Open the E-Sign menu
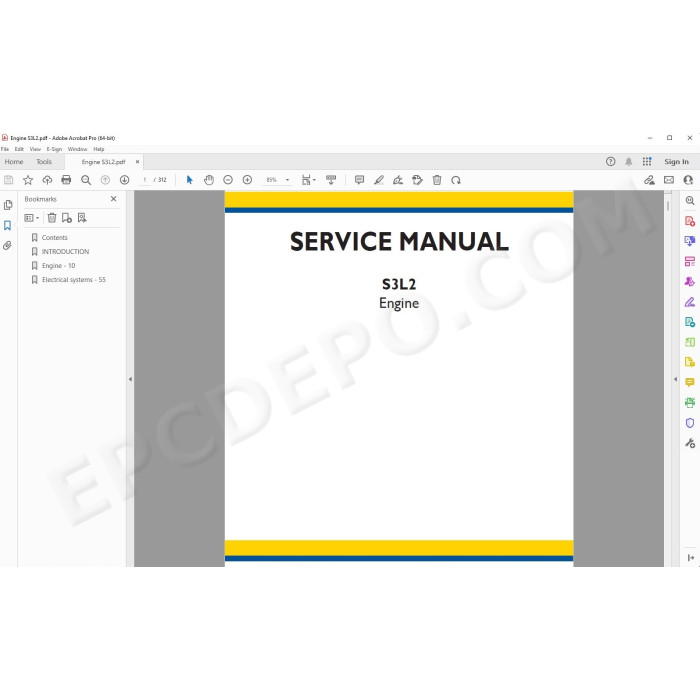700x700 pixels. pos(54,149)
